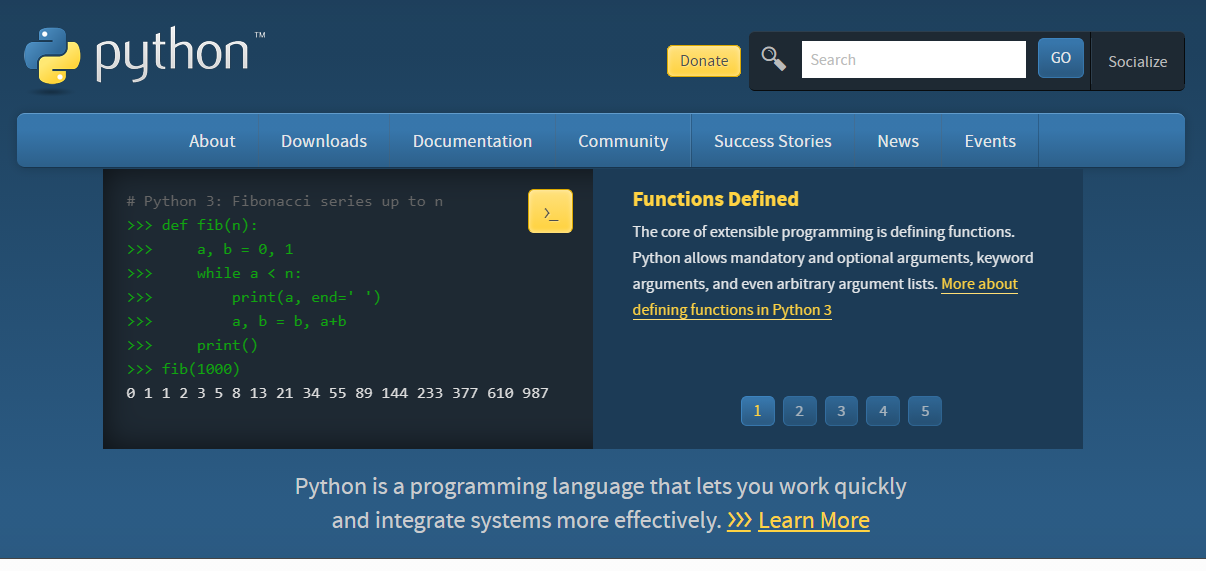1206x571 pixels.
Task: Open the News menu
Action: 898,141
